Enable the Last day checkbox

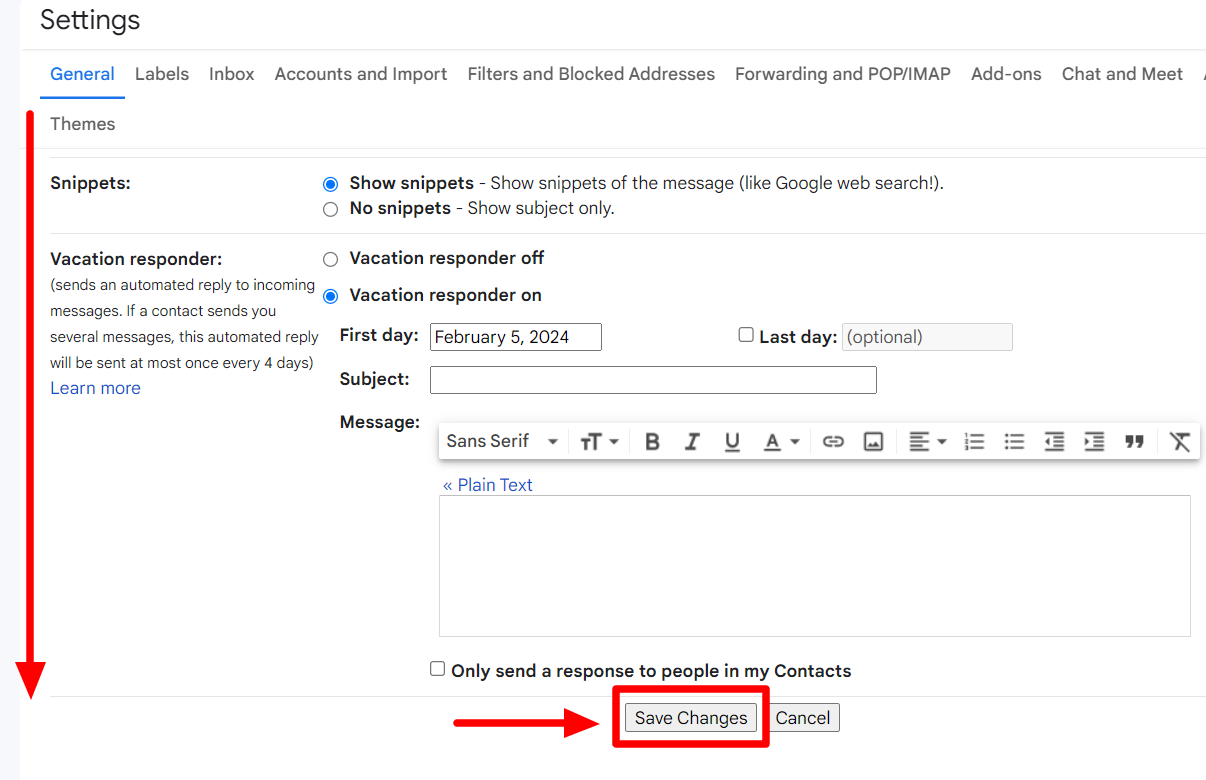[x=746, y=335]
